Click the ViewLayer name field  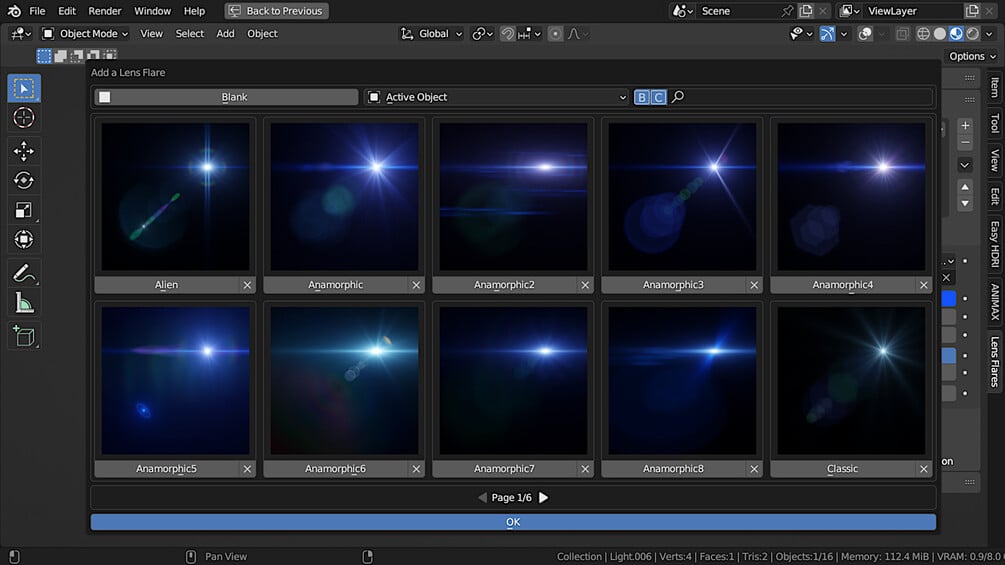(x=913, y=11)
